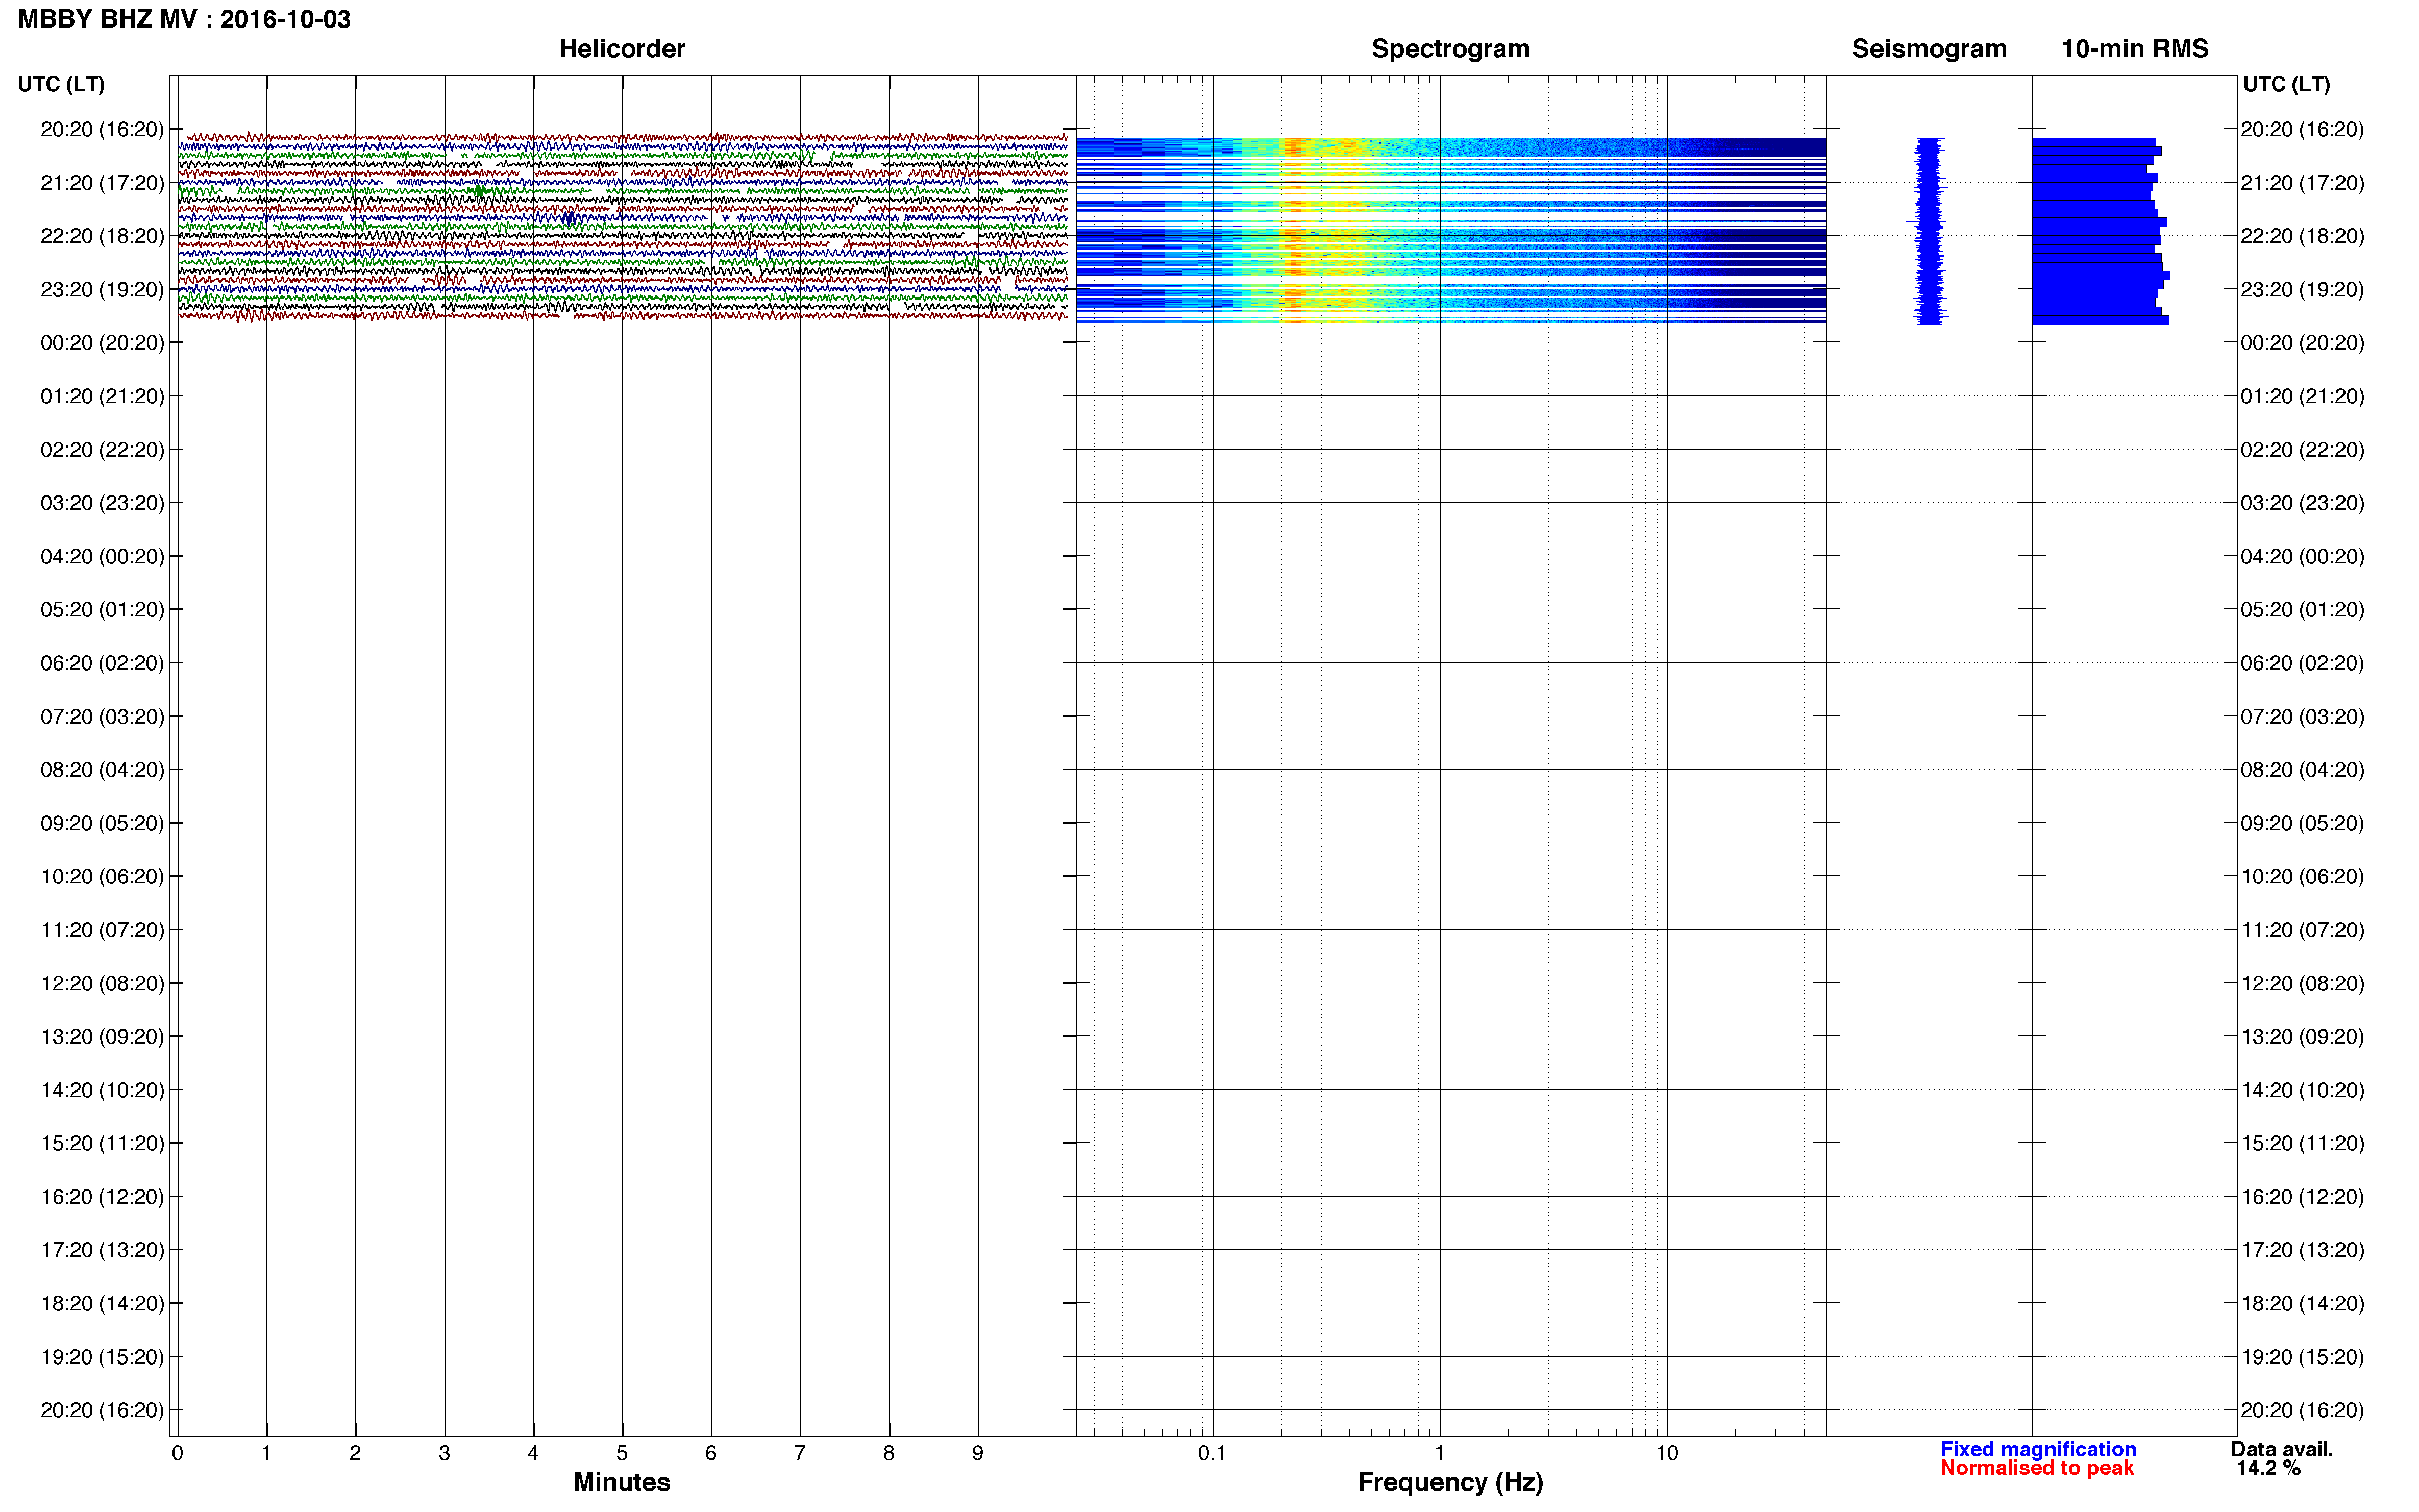
Task: Click the left '06:20 (02:20)' time label
Action: tap(102, 663)
